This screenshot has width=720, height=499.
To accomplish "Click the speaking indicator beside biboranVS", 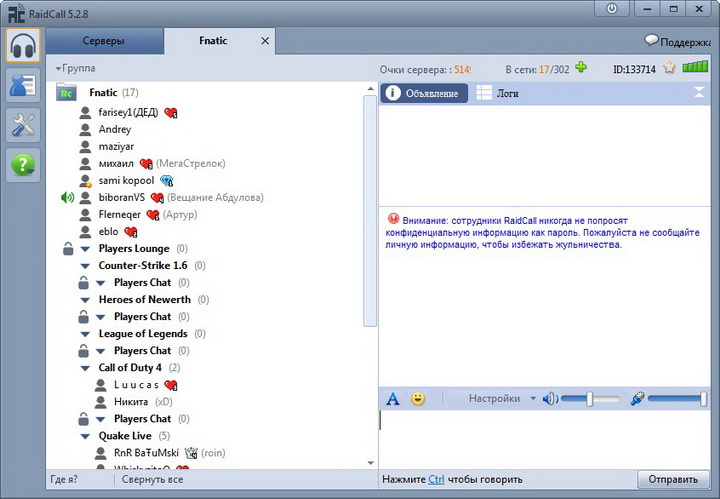I will tap(67, 198).
